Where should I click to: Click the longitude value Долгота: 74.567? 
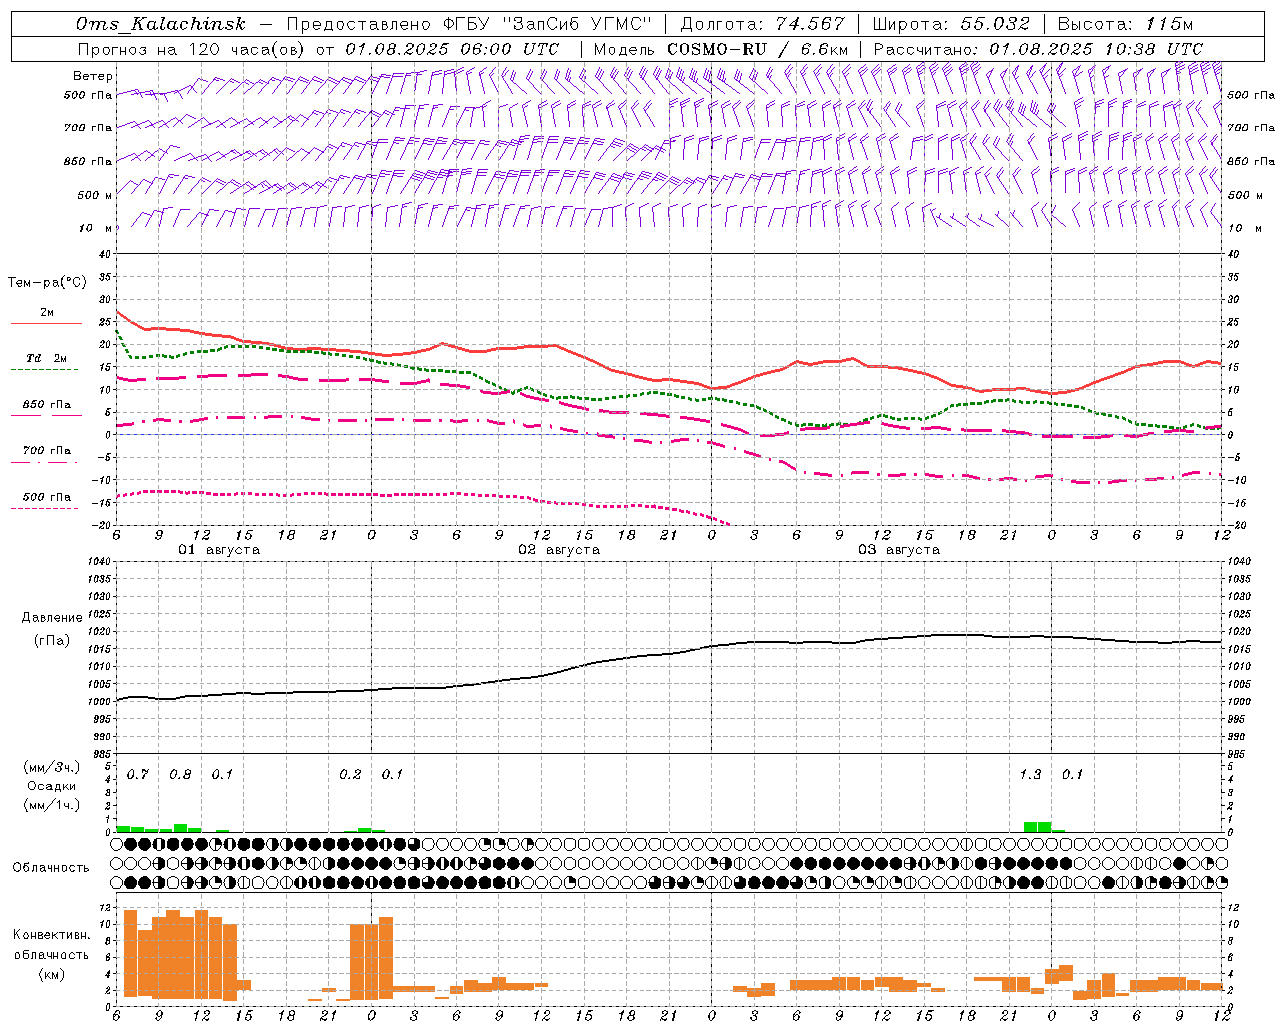point(762,25)
